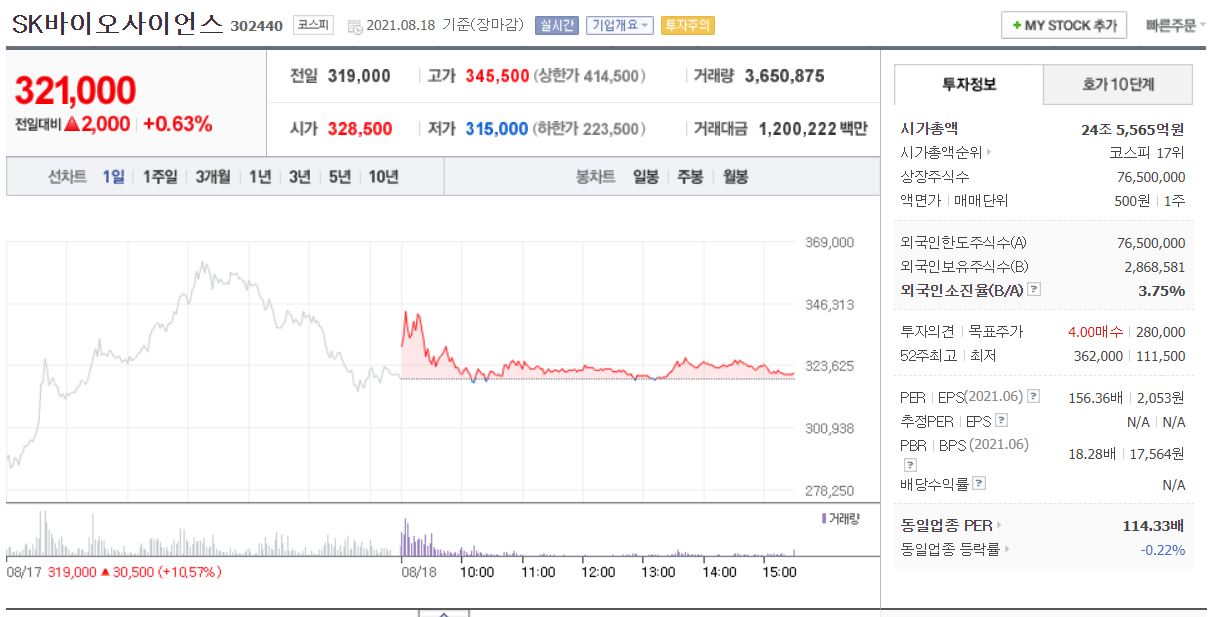Open help icon under PBR BPS row

[909, 465]
